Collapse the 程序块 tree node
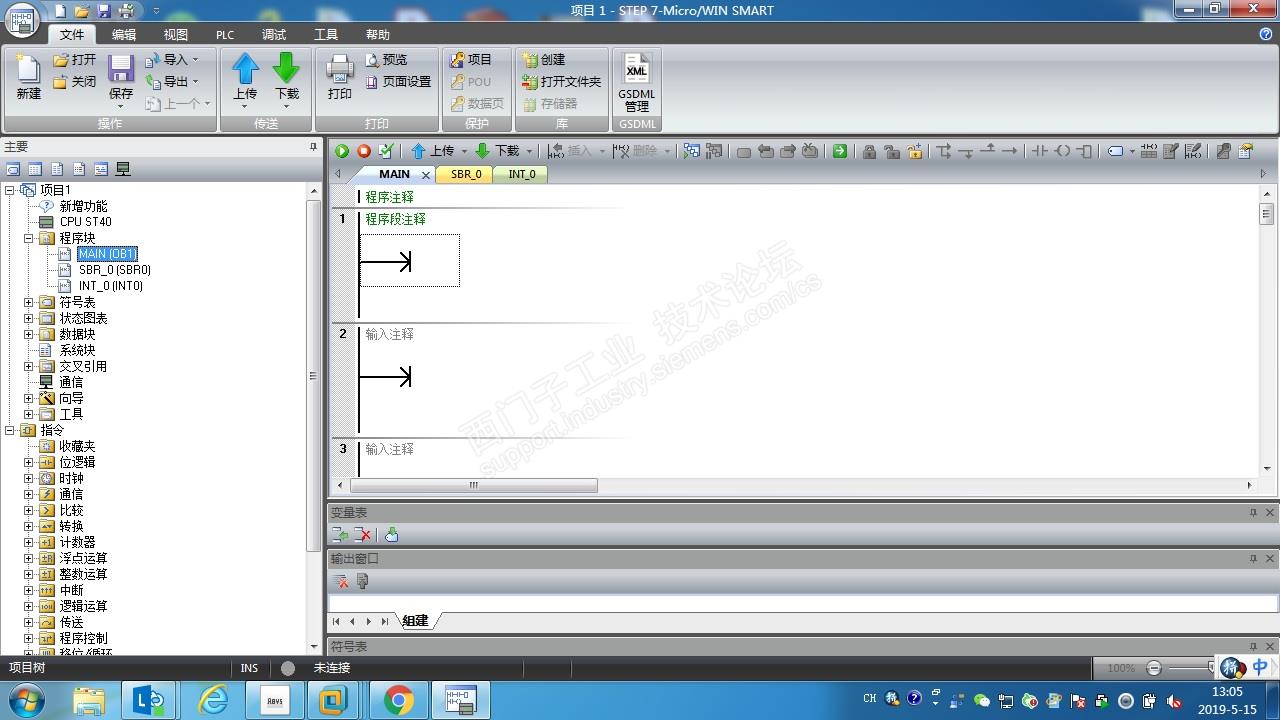Viewport: 1280px width, 720px height. click(x=29, y=238)
